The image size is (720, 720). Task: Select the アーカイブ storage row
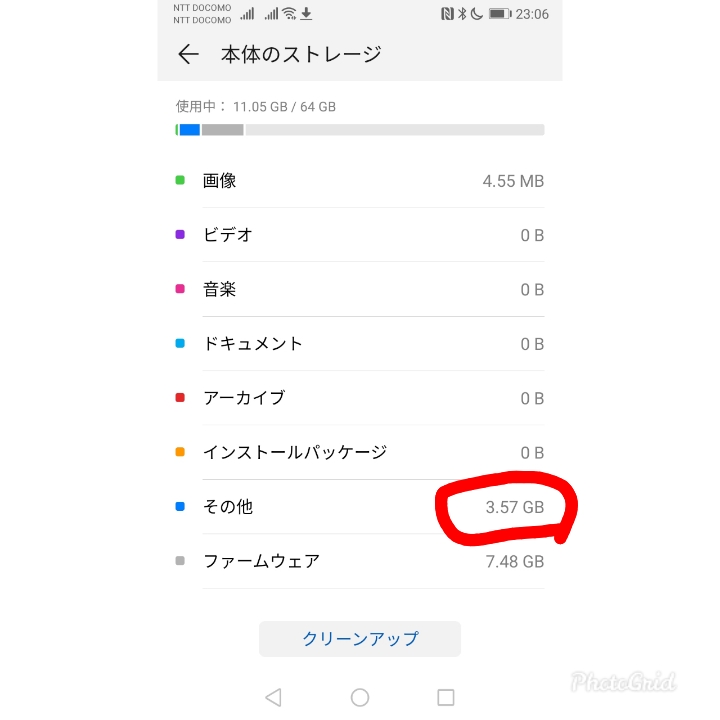[360, 398]
